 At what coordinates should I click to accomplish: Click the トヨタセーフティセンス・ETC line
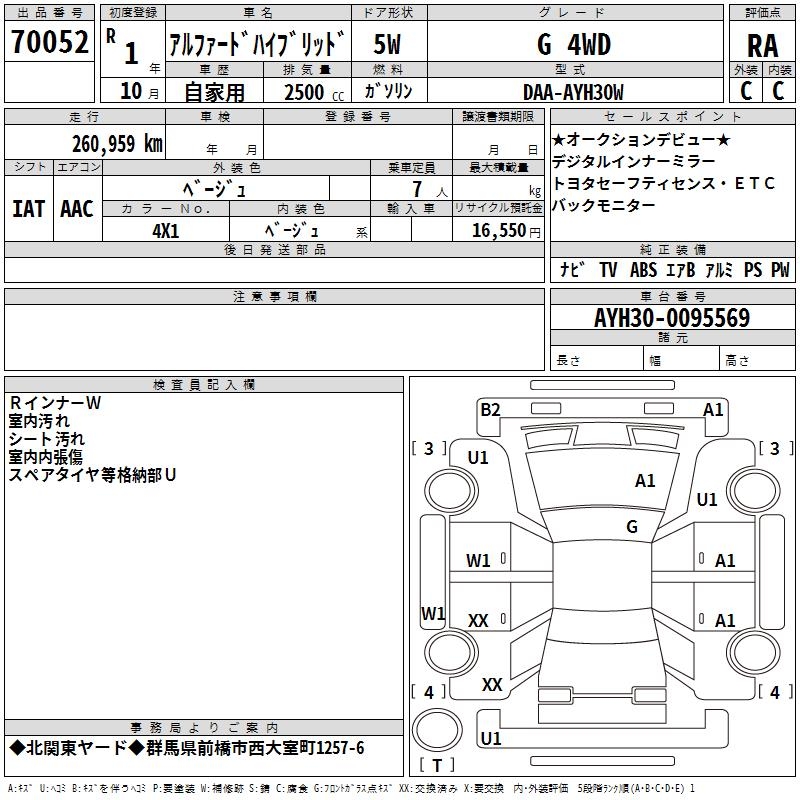[664, 183]
